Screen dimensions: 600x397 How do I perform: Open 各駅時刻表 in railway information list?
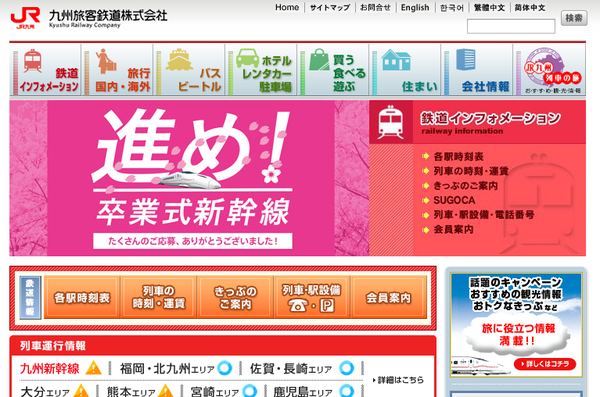point(458,156)
